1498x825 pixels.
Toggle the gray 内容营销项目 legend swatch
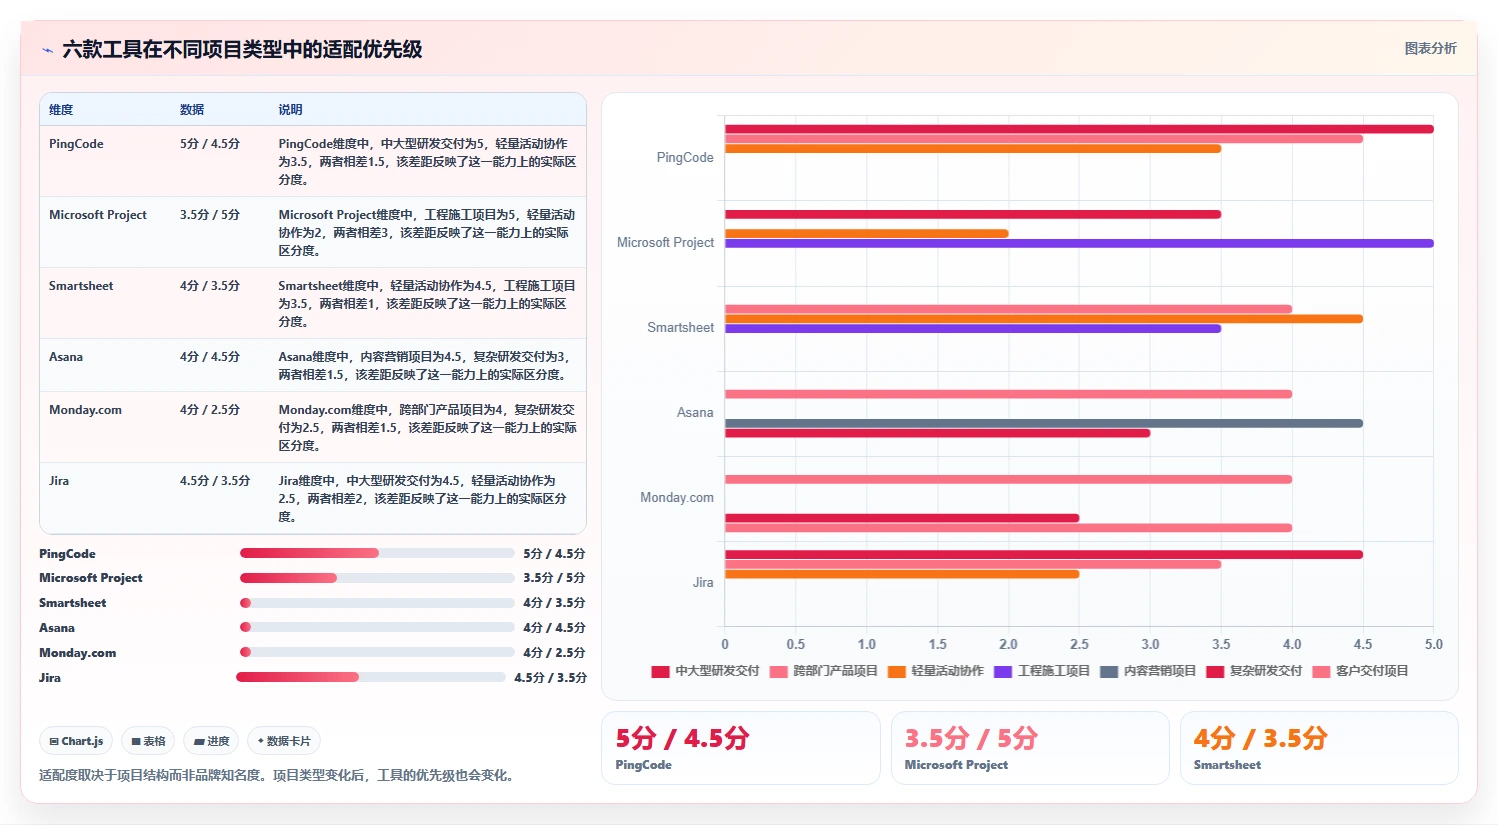[x=1109, y=671]
